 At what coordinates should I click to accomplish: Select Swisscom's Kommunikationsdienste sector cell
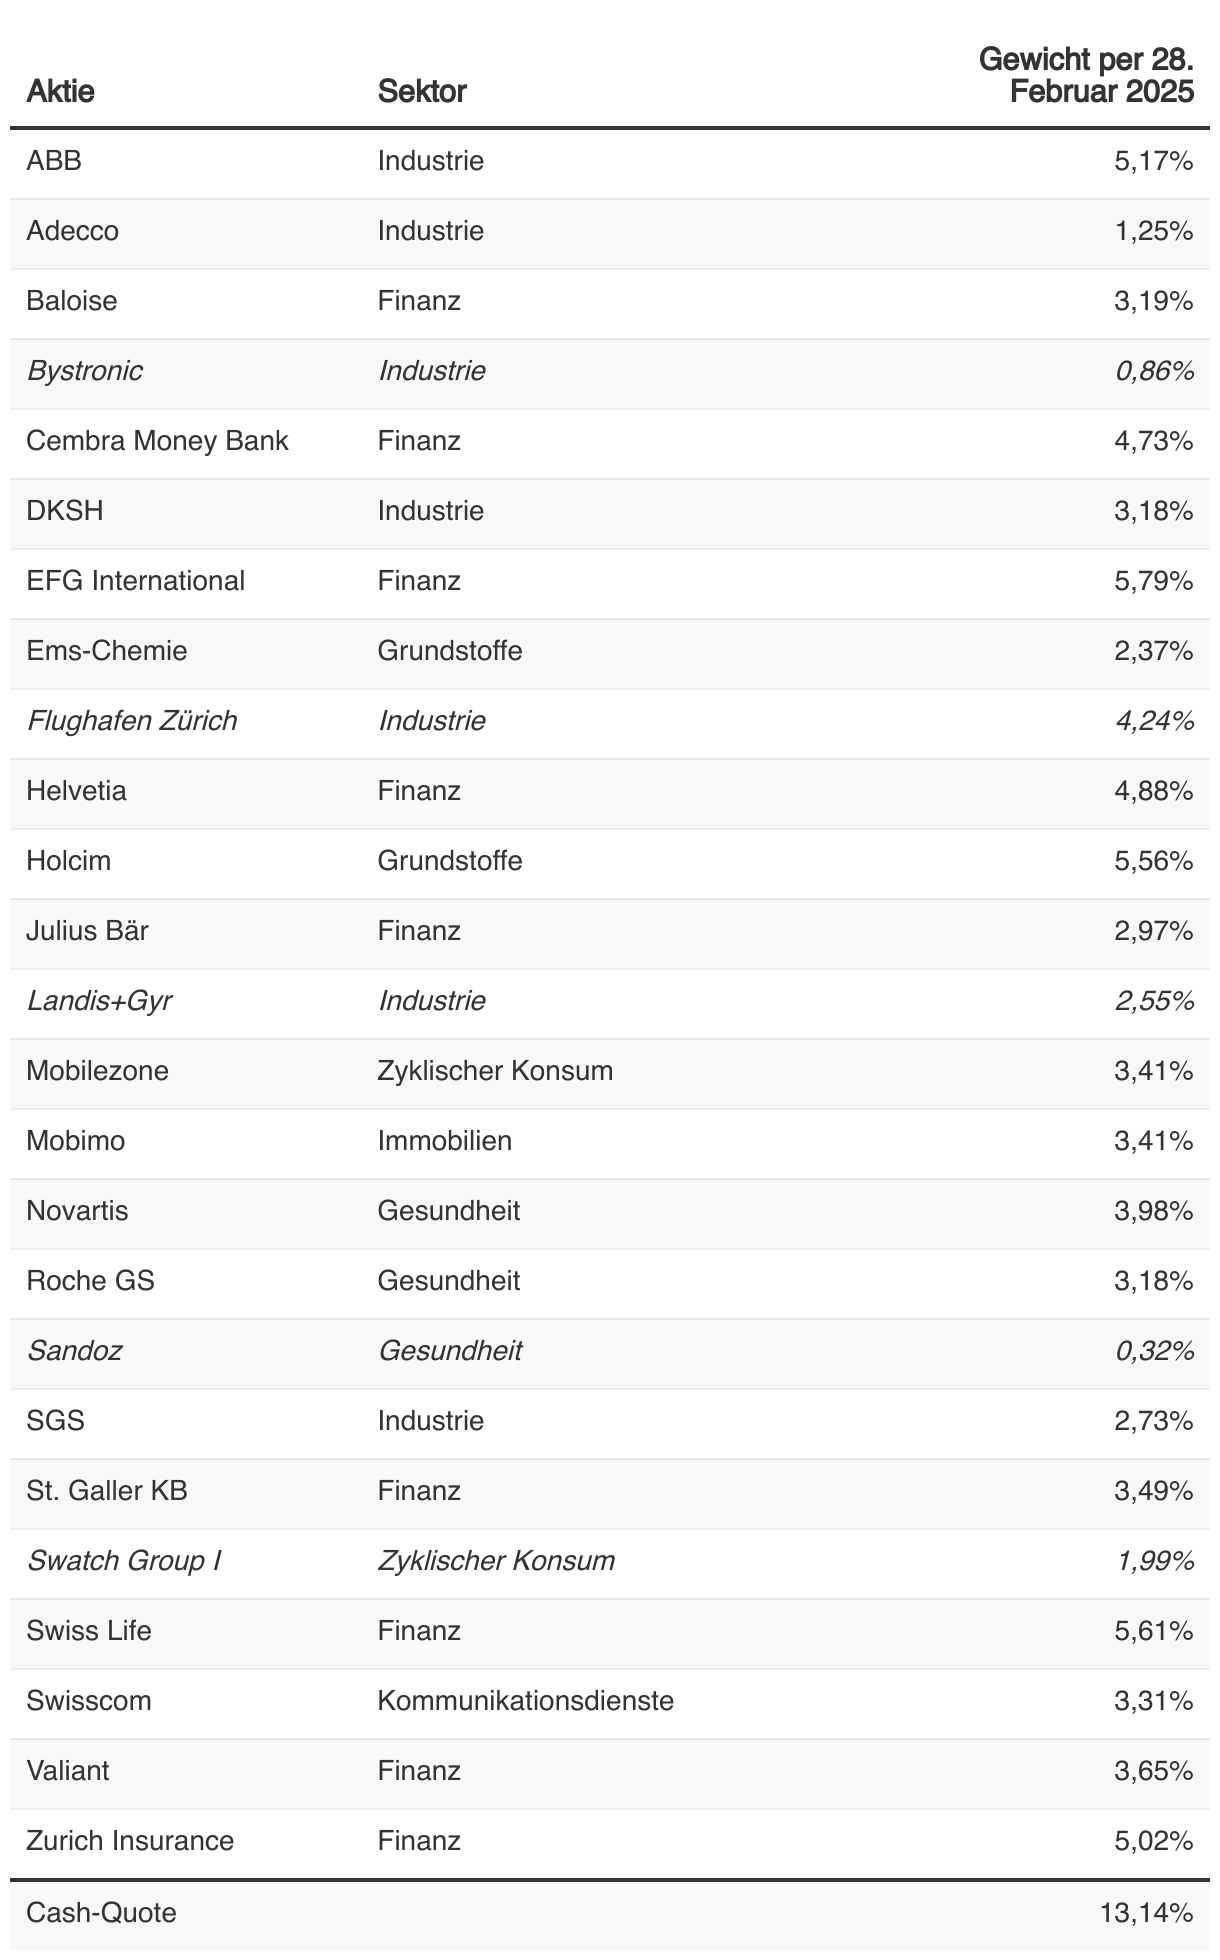[526, 1701]
